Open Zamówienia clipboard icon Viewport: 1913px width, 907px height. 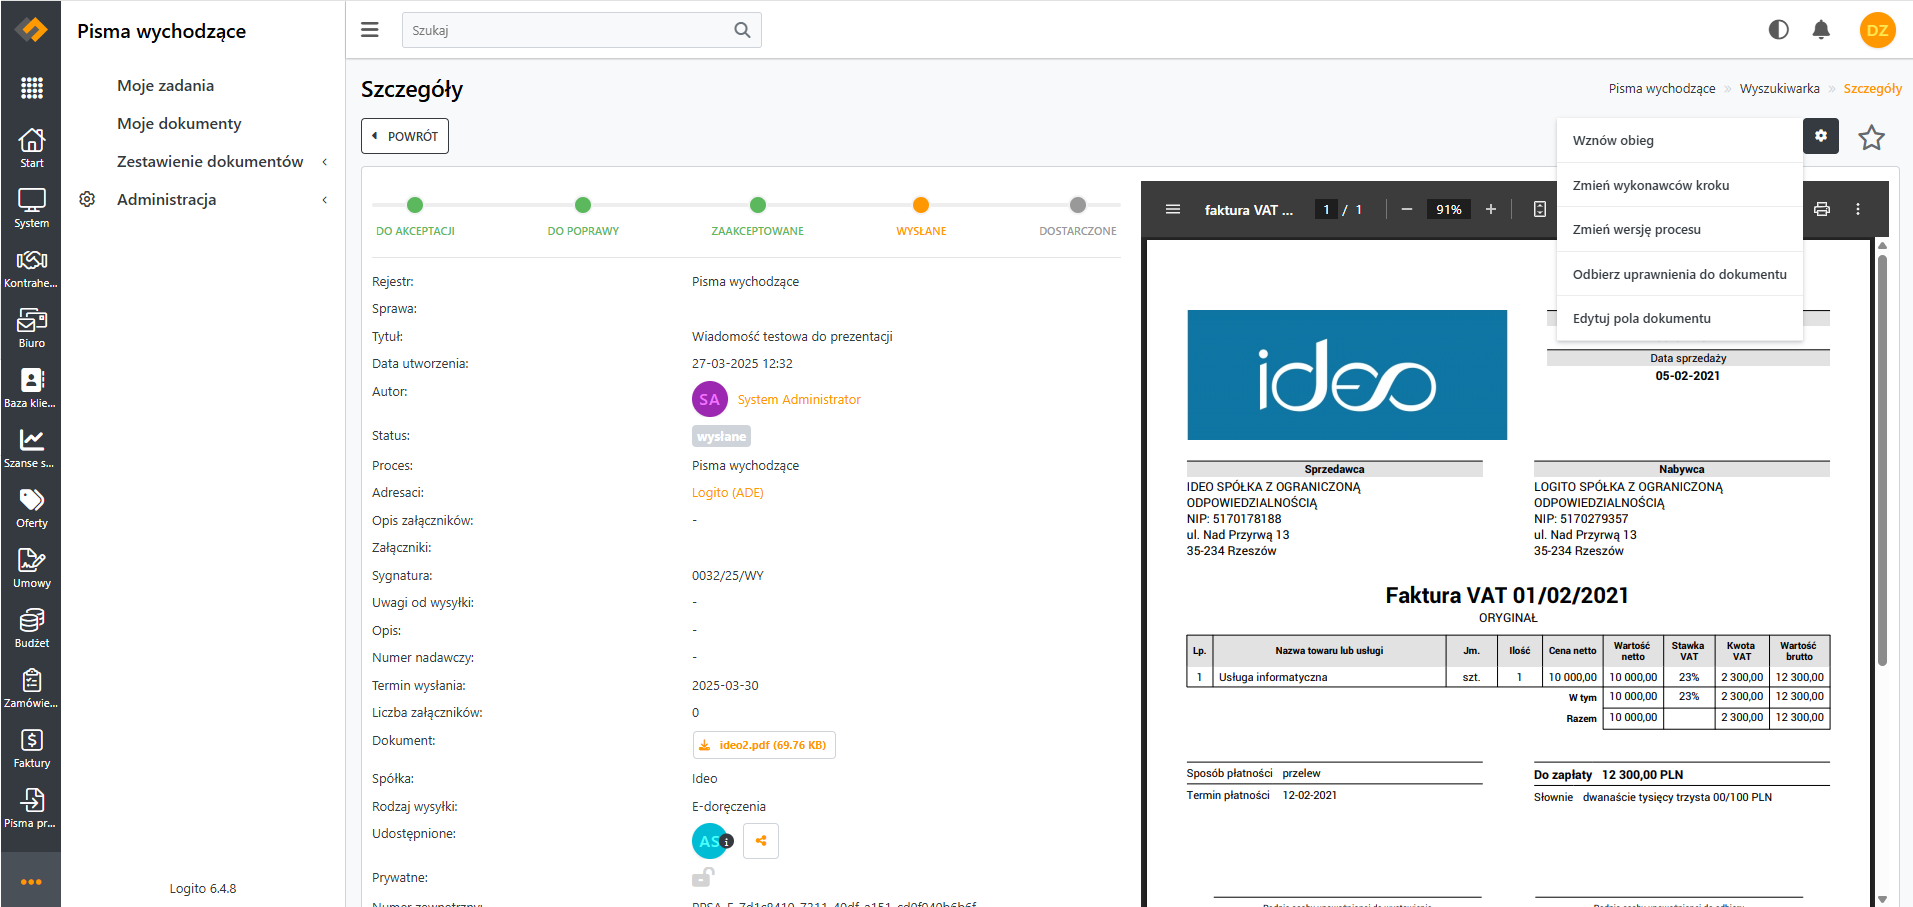(x=31, y=687)
